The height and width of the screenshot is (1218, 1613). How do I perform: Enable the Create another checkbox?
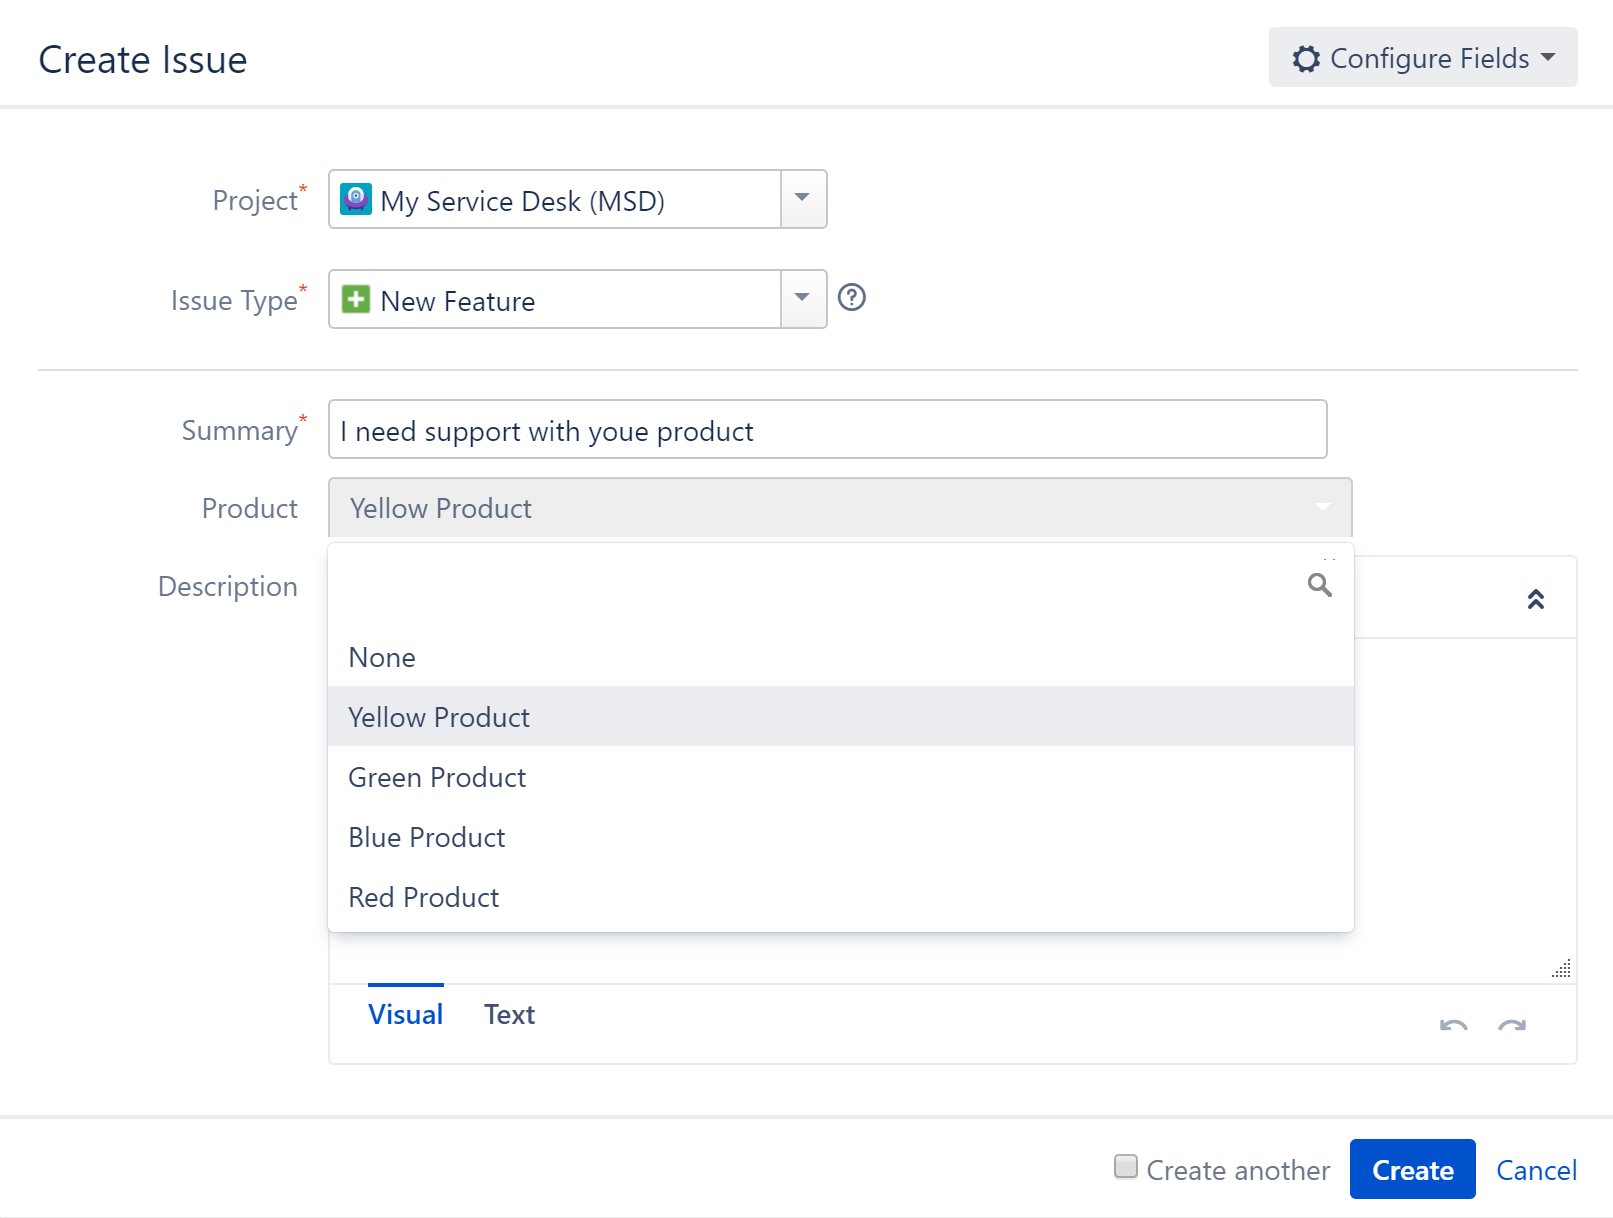[x=1125, y=1166]
